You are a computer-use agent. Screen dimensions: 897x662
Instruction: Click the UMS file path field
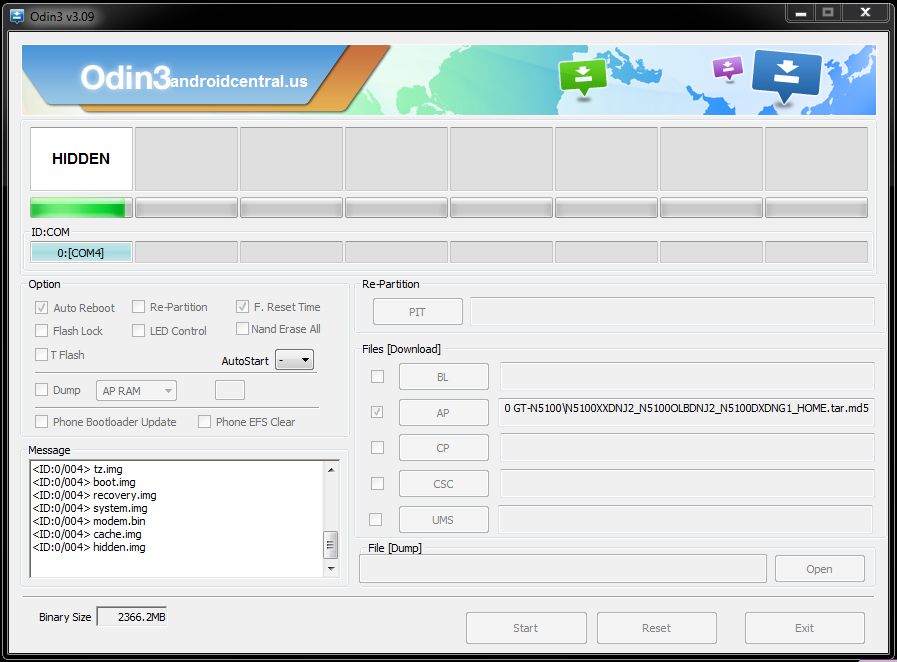pos(685,519)
